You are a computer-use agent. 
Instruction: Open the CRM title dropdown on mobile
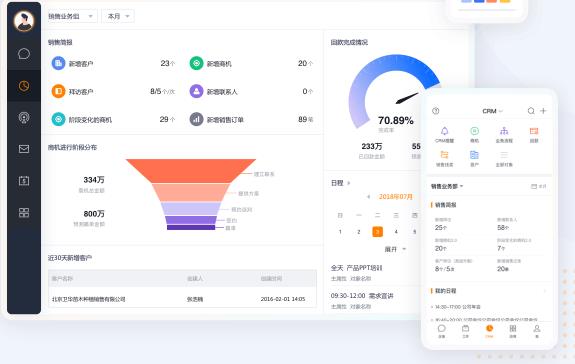tap(492, 111)
